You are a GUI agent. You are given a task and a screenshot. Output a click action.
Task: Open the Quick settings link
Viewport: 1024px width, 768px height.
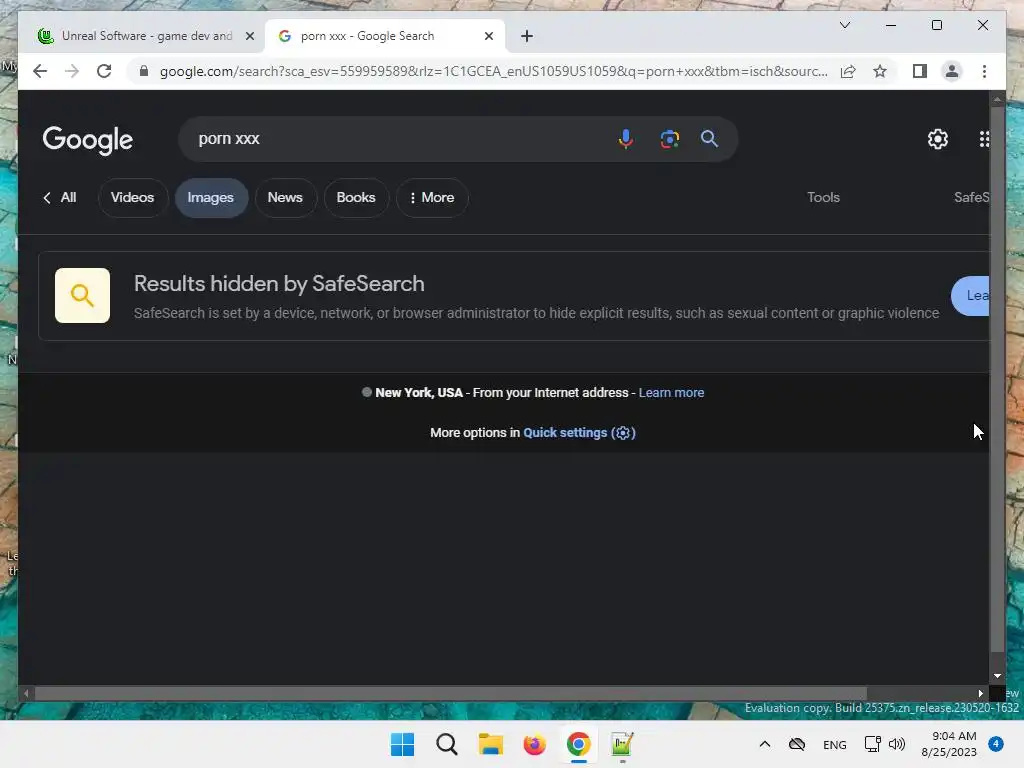coord(579,433)
